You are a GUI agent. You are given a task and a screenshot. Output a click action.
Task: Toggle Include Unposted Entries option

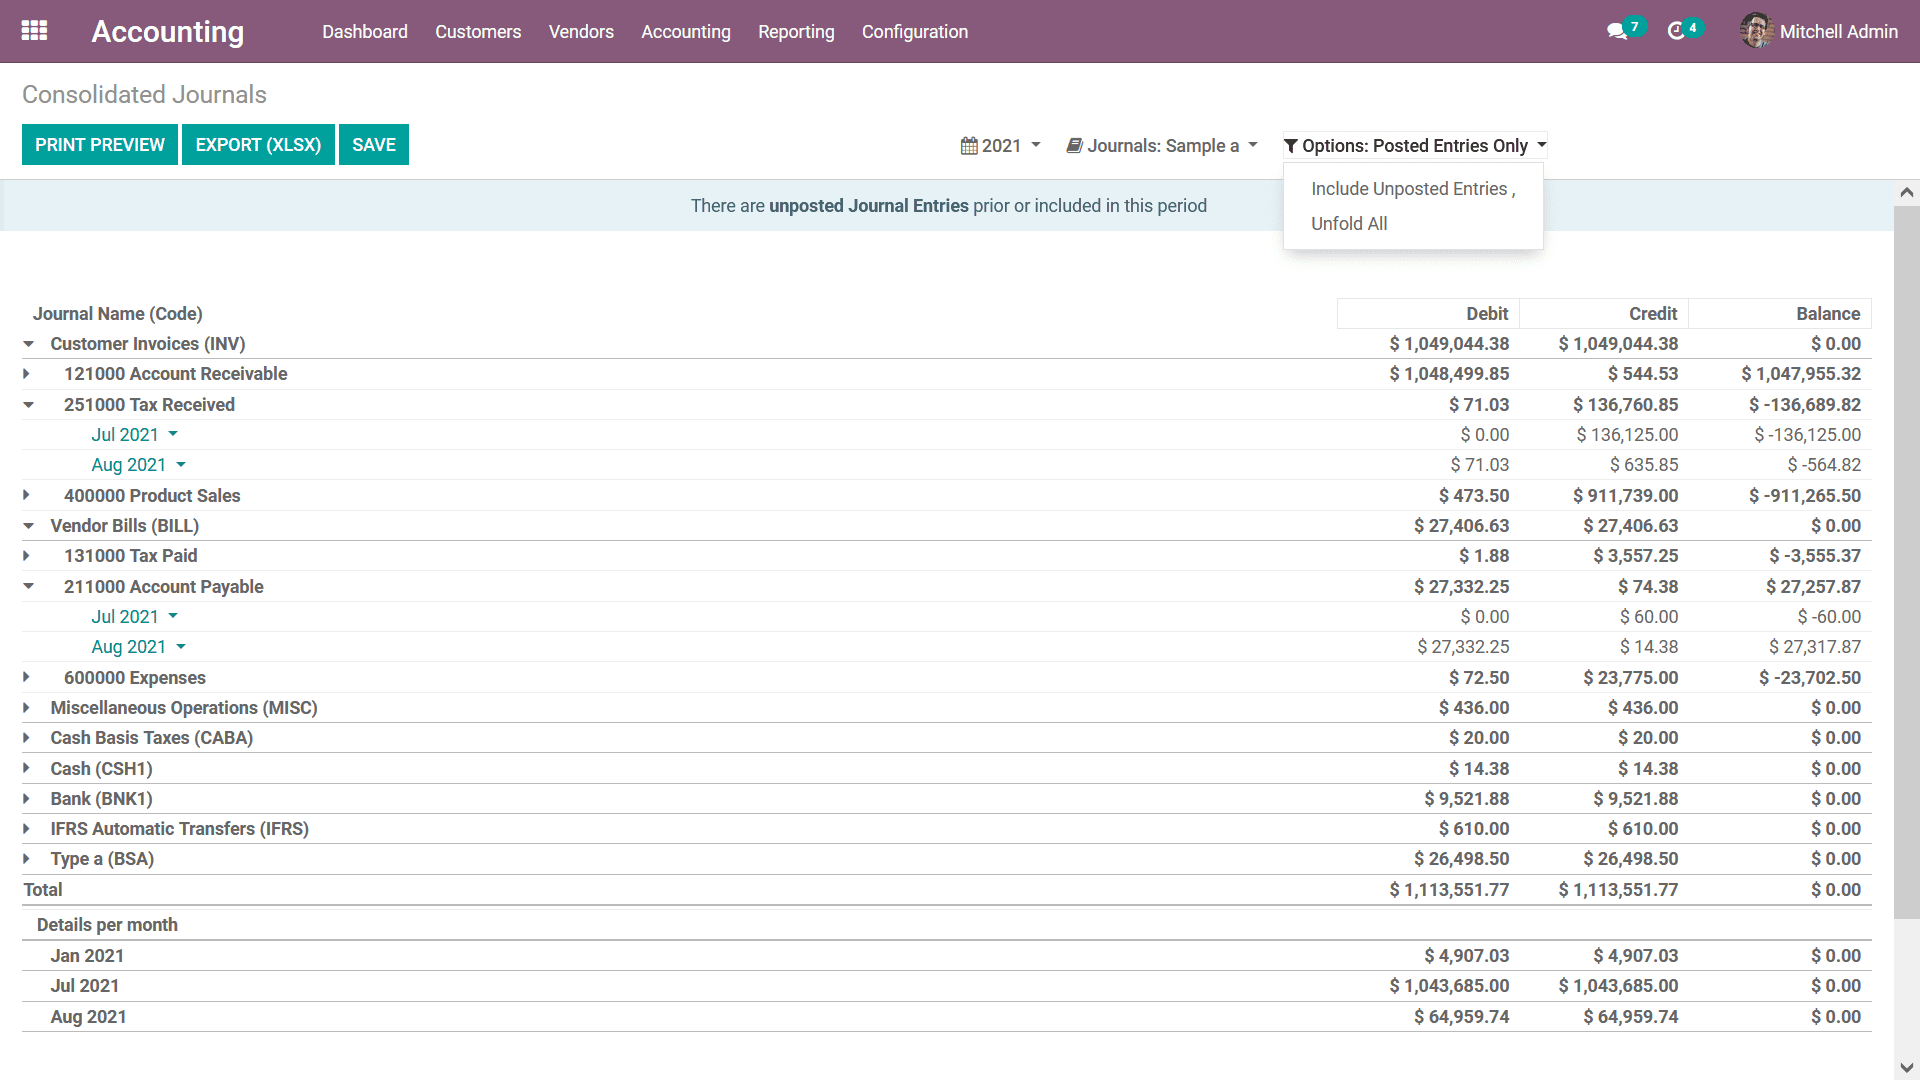(1412, 189)
